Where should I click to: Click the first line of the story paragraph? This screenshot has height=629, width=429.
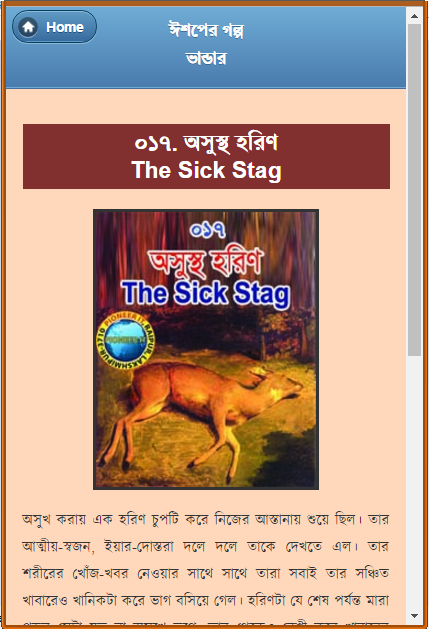[205, 519]
